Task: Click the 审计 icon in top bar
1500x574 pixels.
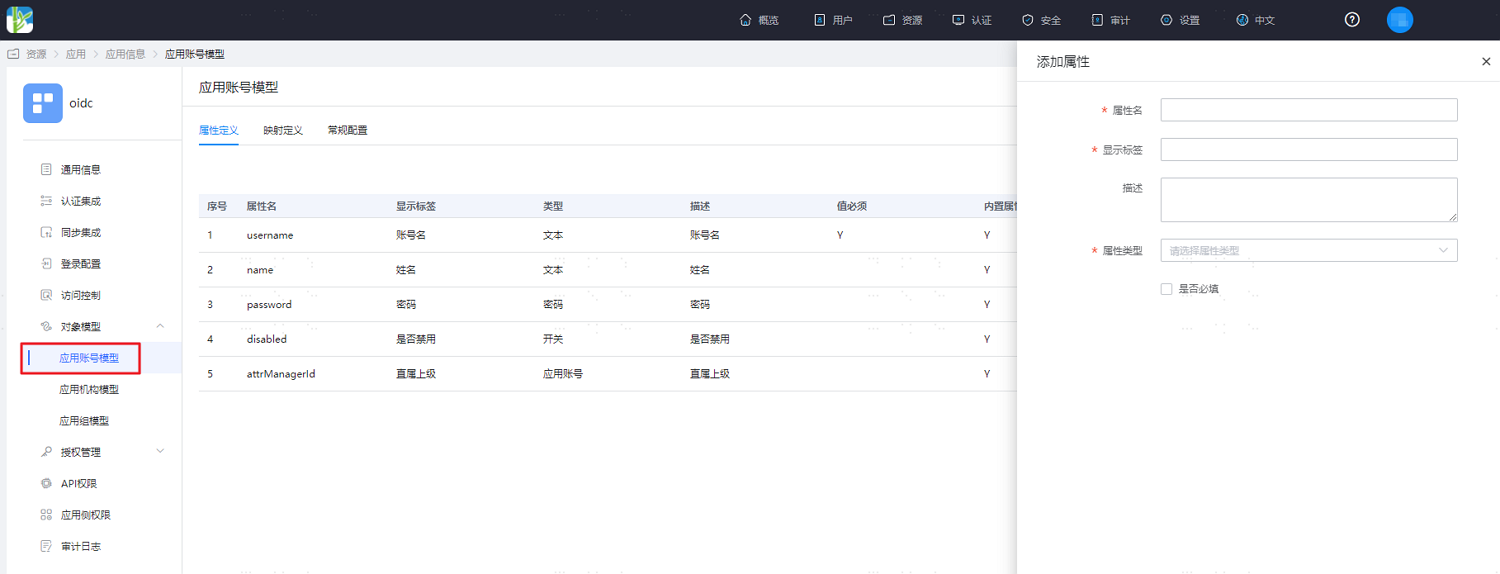Action: [1097, 20]
